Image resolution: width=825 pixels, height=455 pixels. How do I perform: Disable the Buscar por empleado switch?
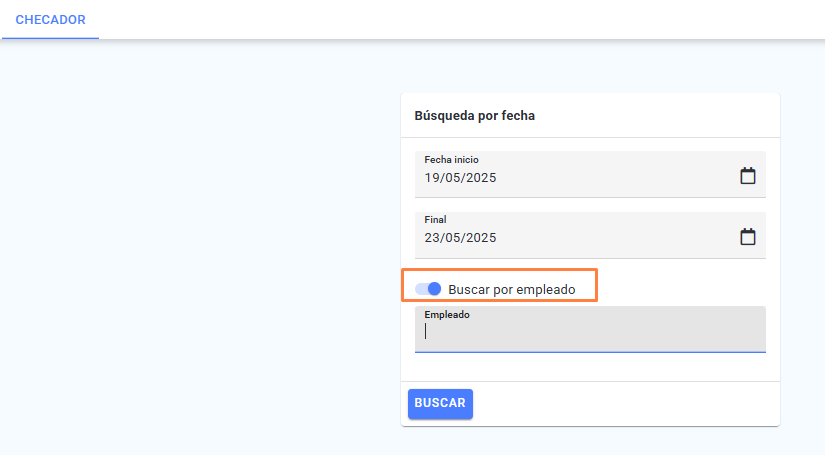coord(428,289)
